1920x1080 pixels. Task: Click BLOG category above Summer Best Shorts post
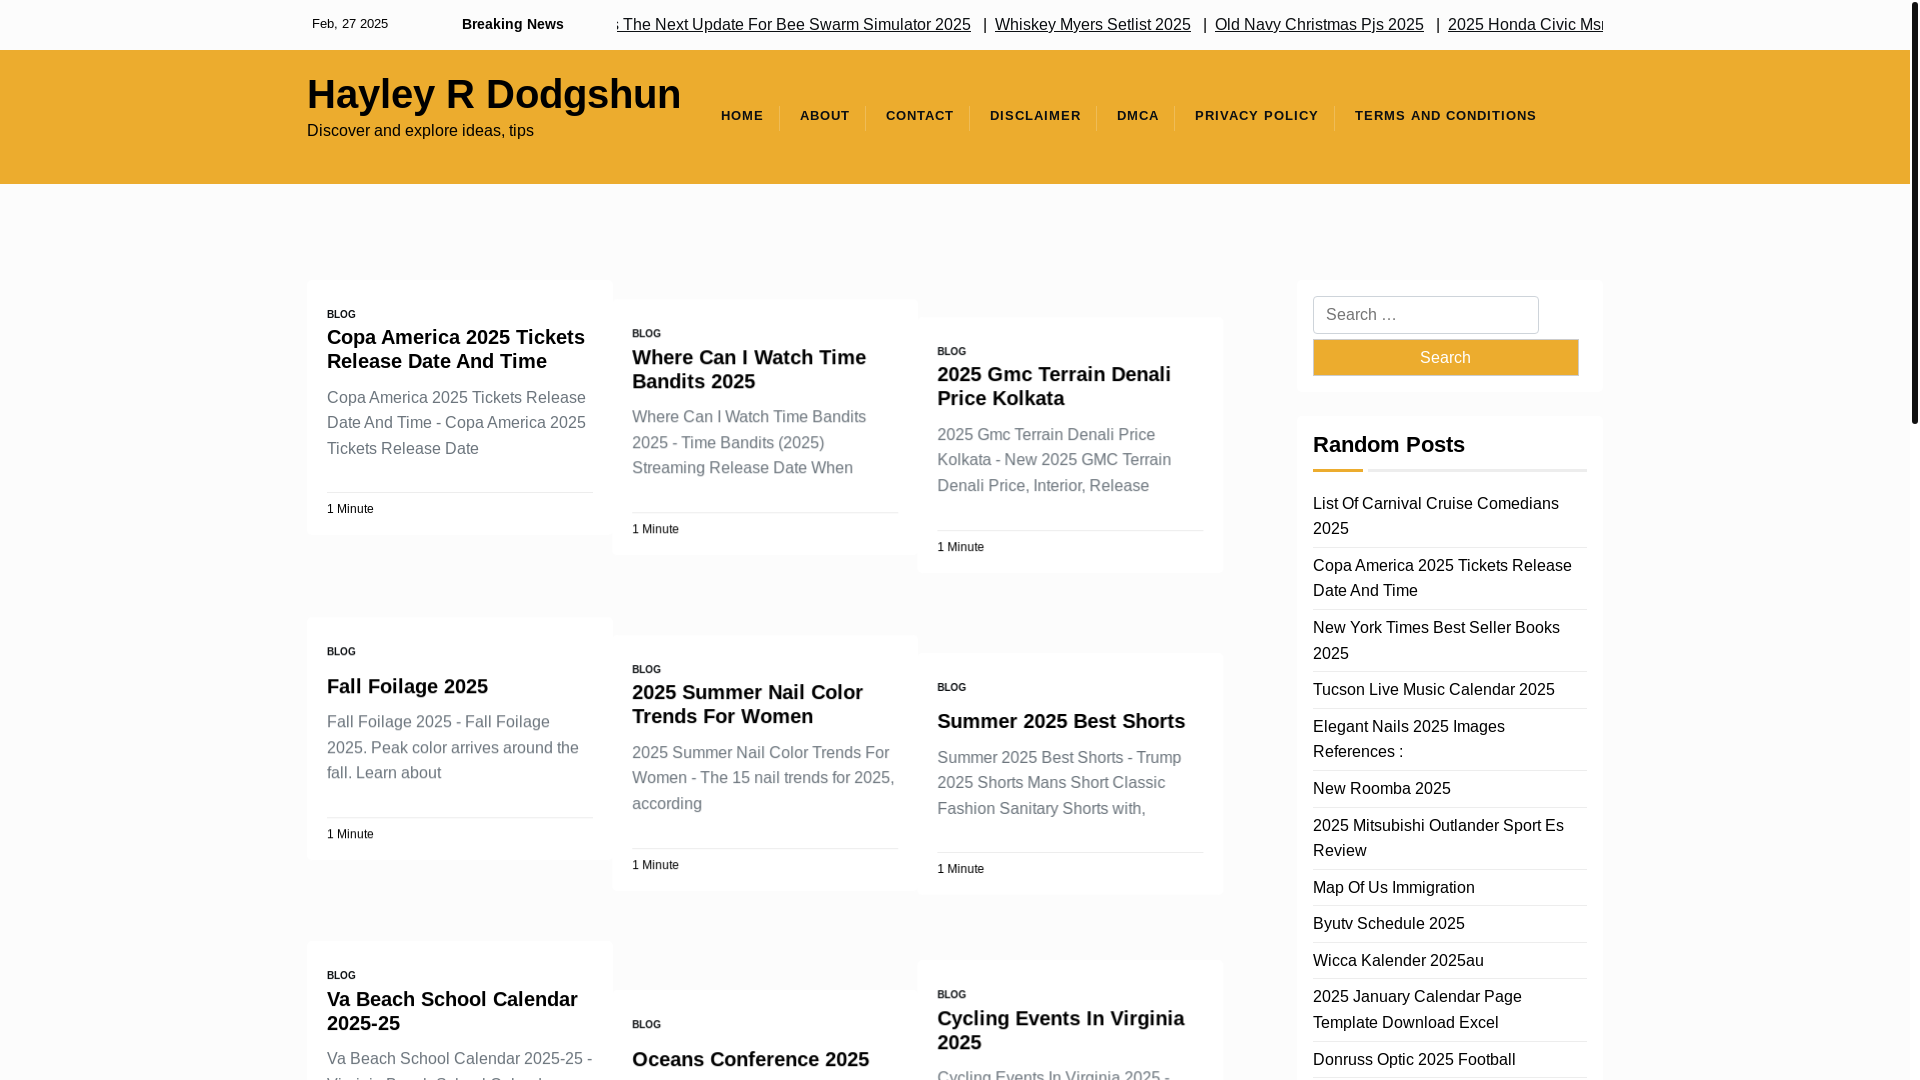(x=951, y=688)
